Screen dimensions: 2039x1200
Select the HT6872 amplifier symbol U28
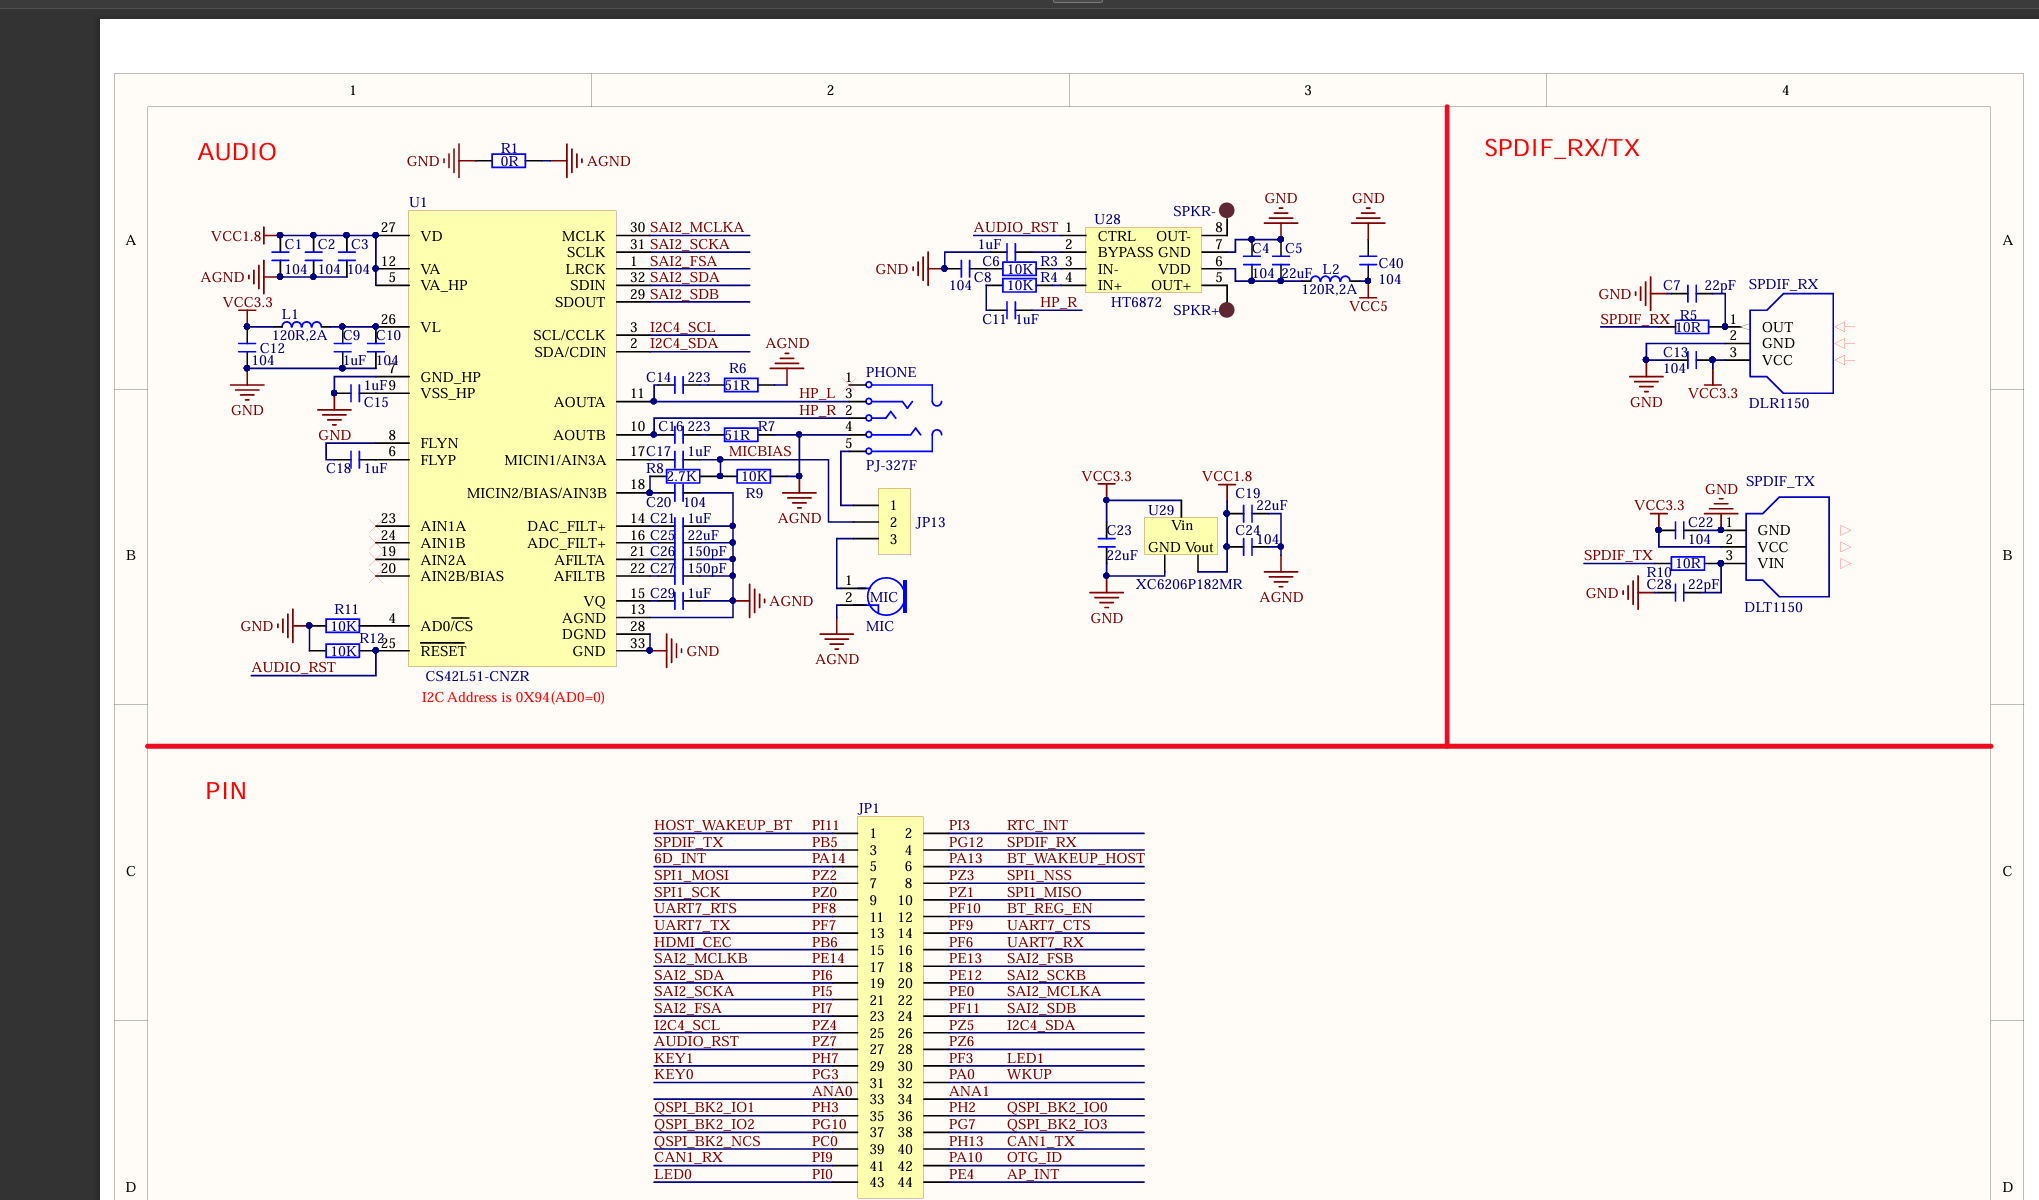[1142, 258]
